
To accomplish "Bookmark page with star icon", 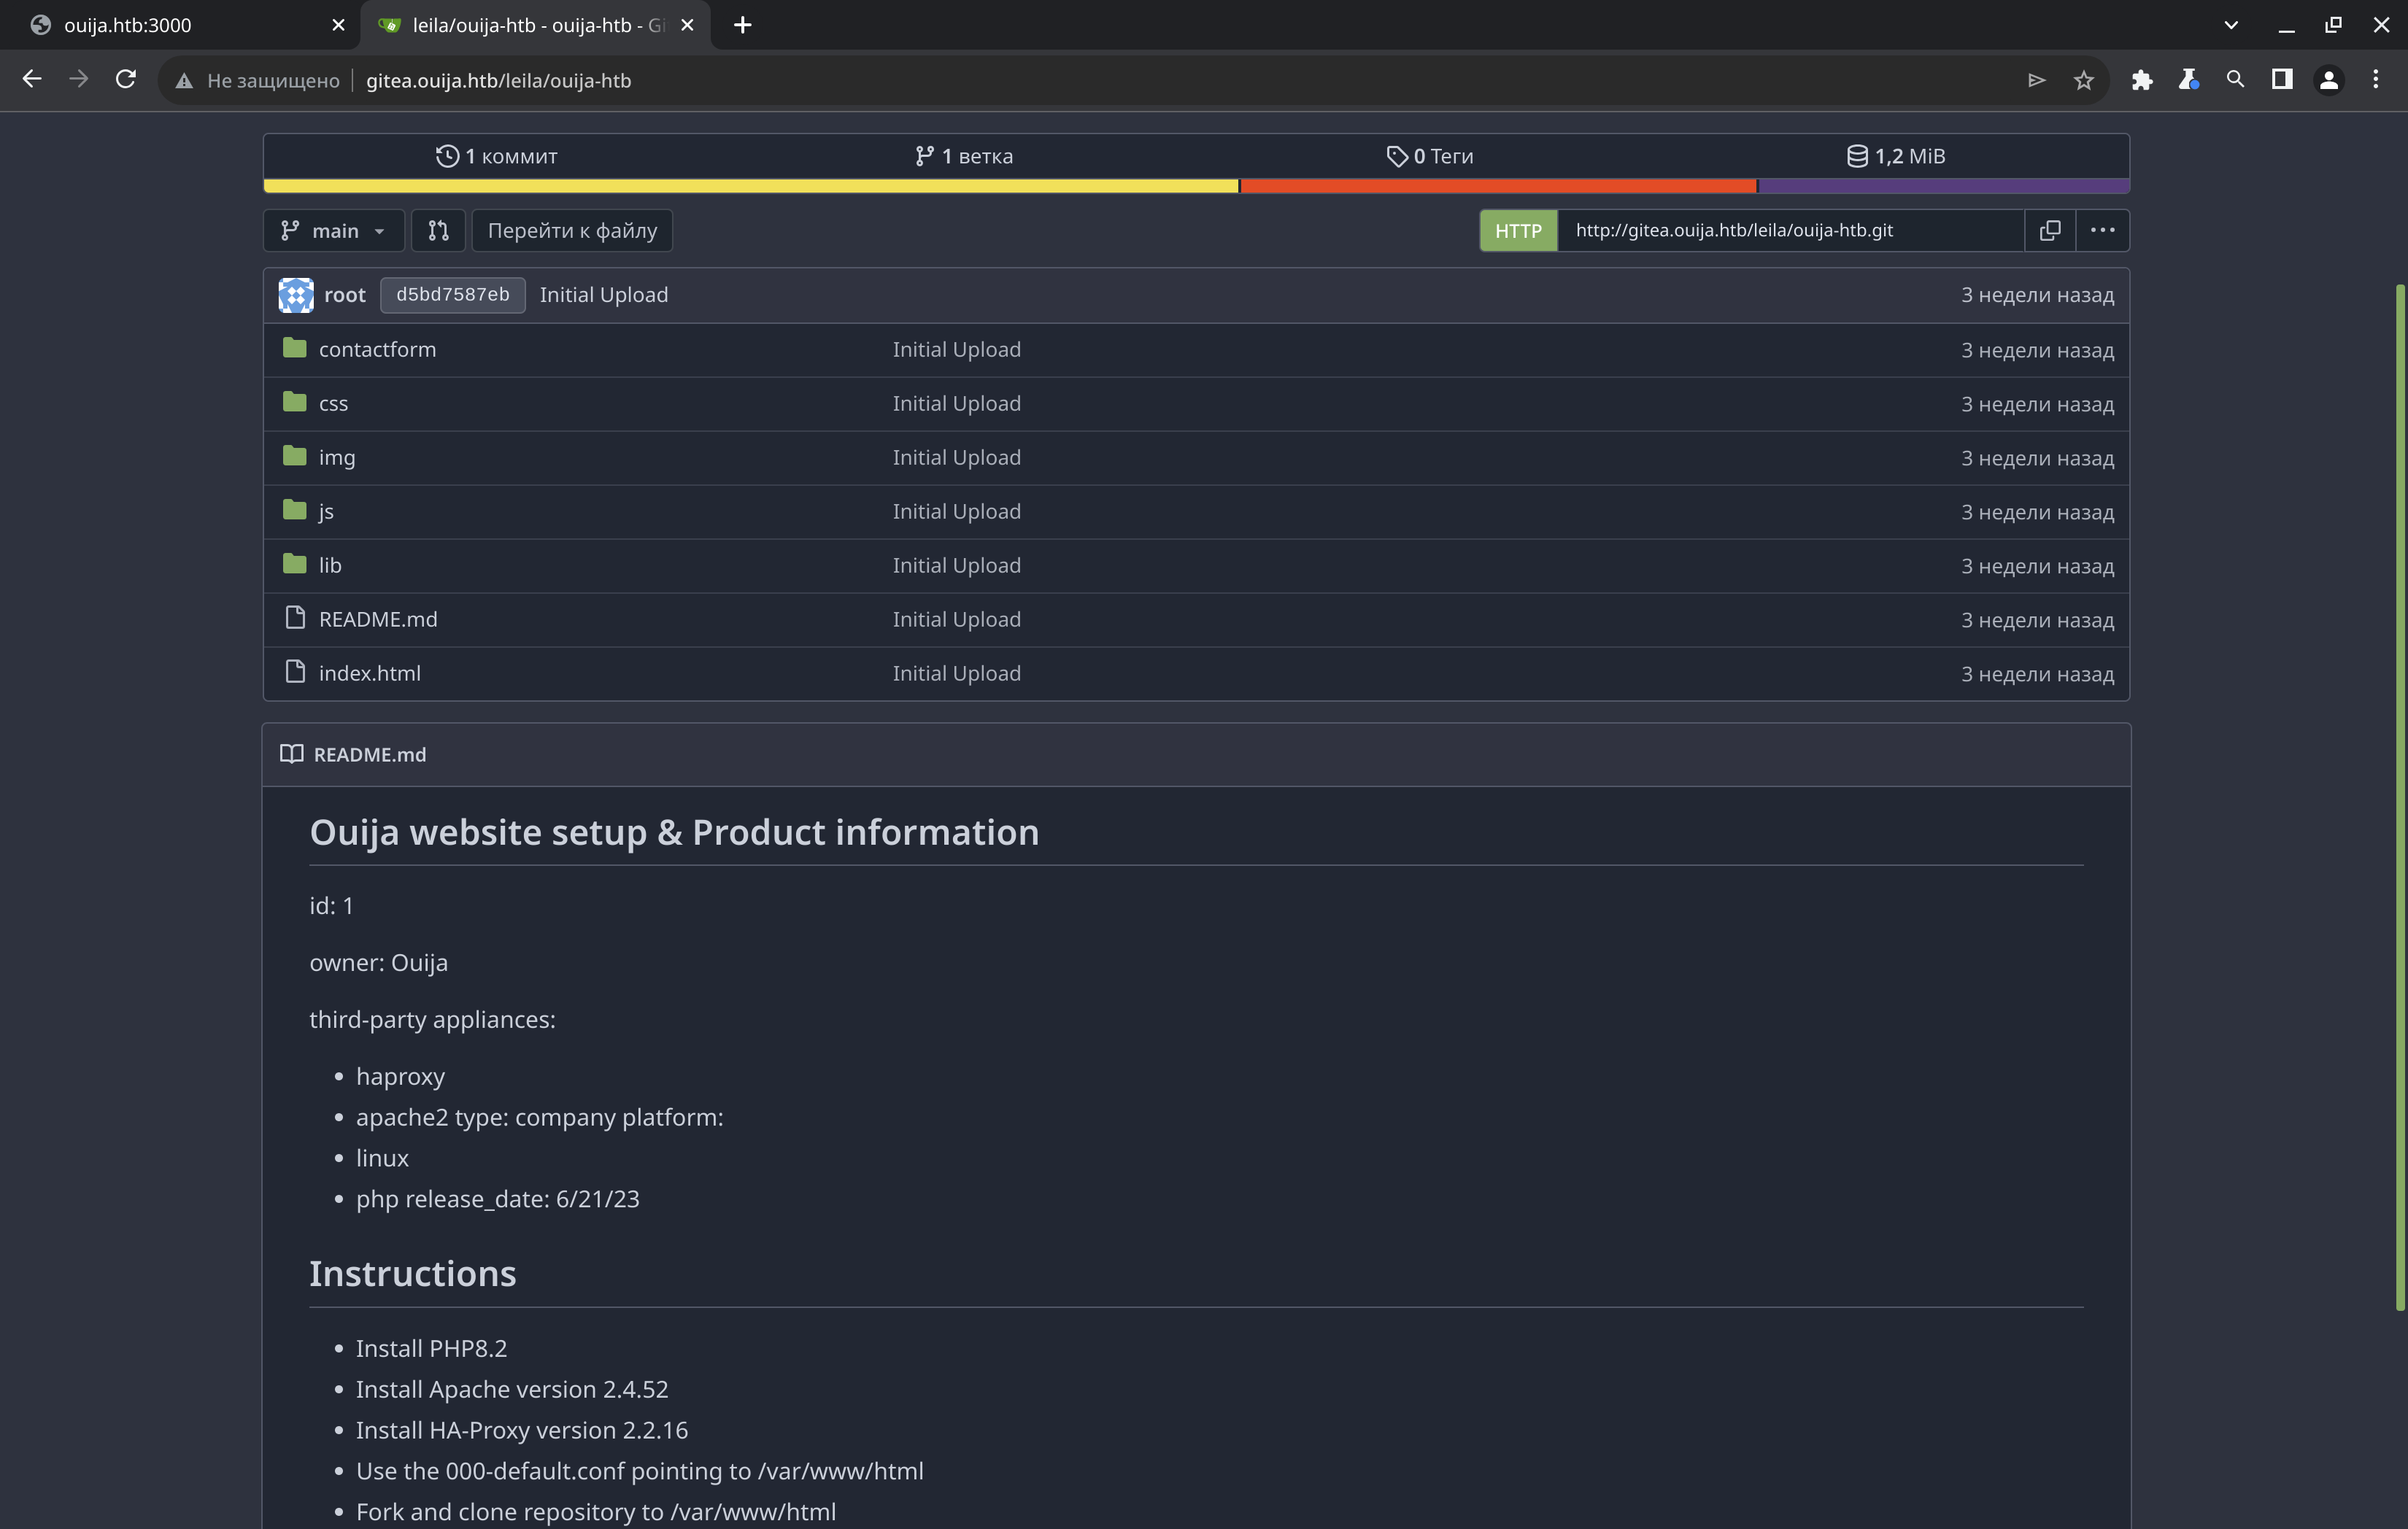I will 2083,80.
